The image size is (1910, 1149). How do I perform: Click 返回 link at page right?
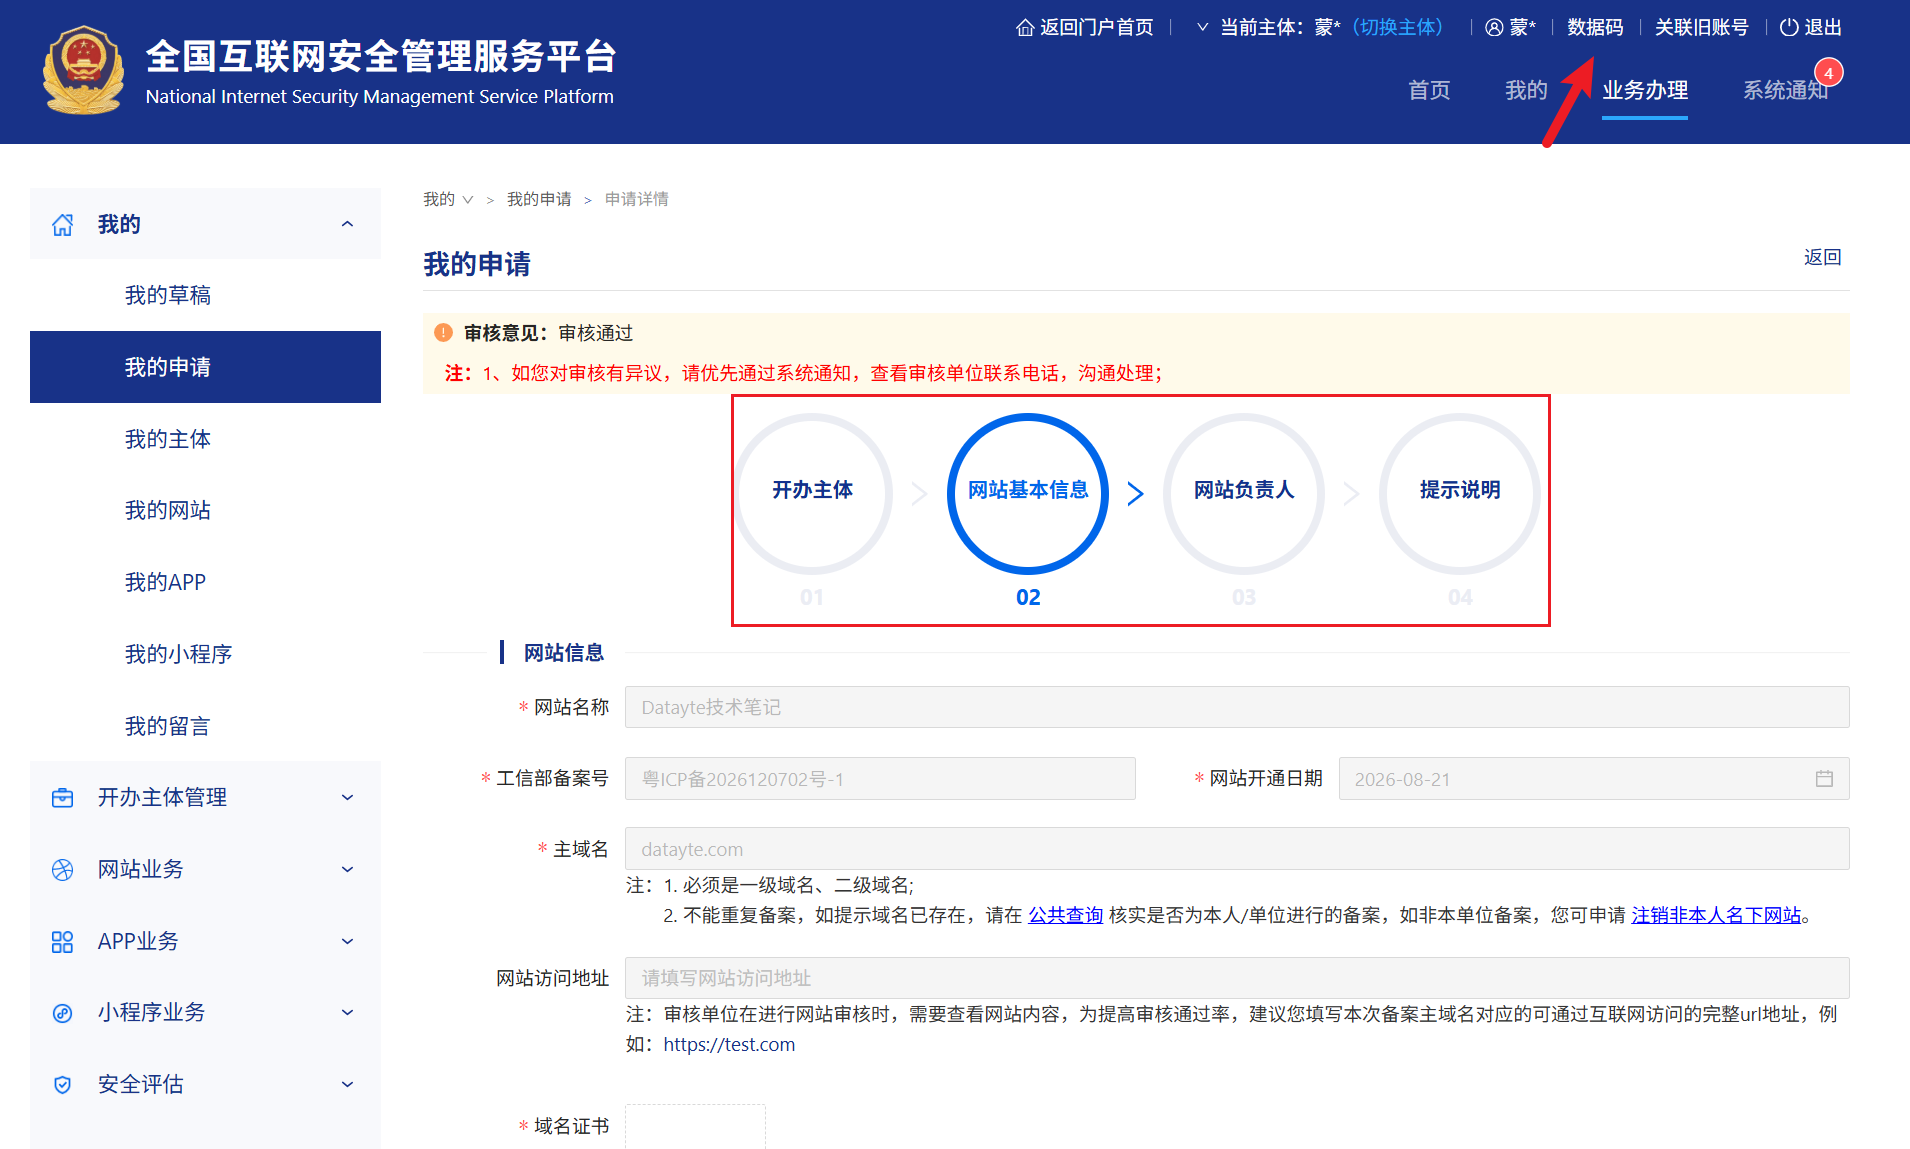[1822, 257]
